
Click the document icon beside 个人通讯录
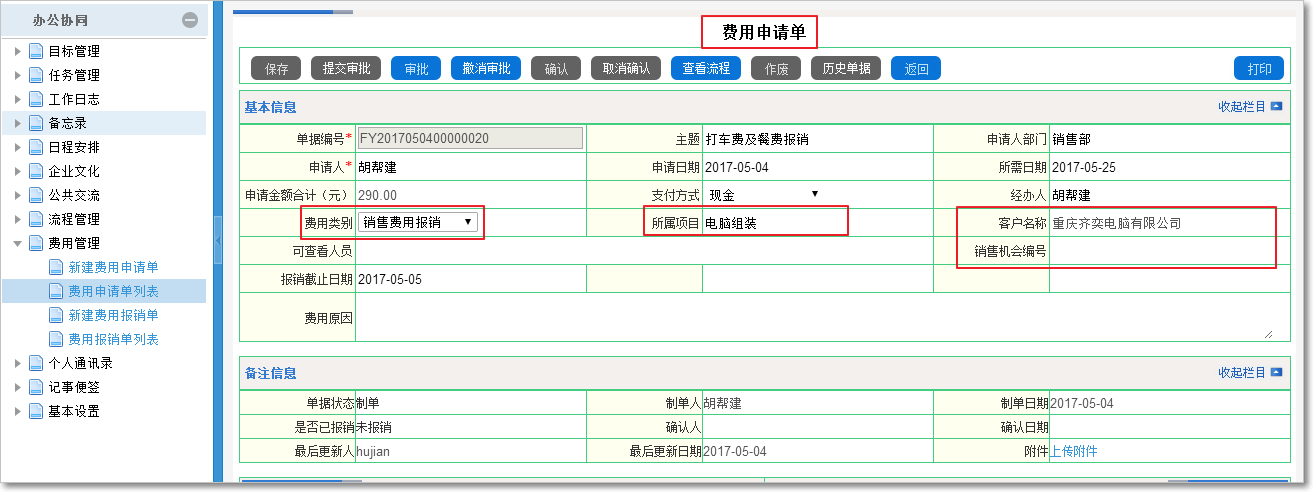(36, 363)
